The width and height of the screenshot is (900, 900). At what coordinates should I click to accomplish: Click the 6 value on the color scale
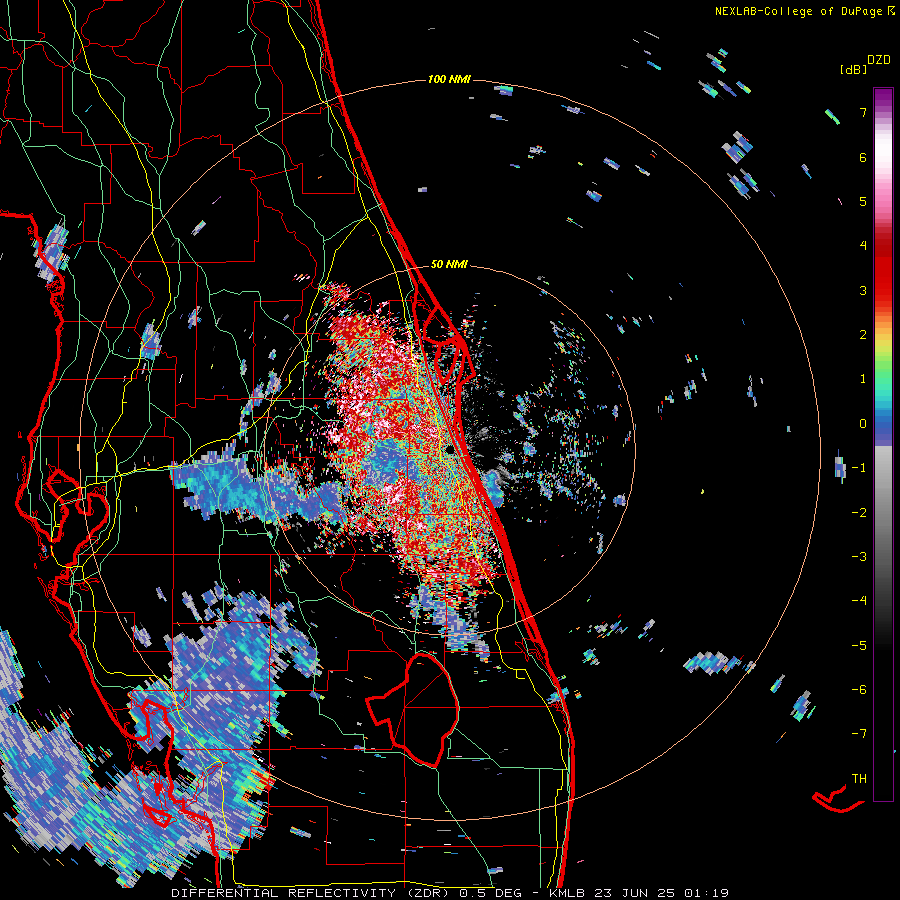[863, 157]
